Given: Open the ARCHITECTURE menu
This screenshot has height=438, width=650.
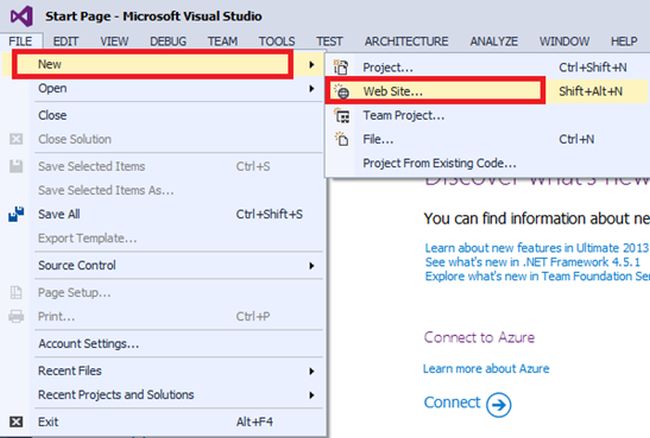Looking at the screenshot, I should coord(406,41).
